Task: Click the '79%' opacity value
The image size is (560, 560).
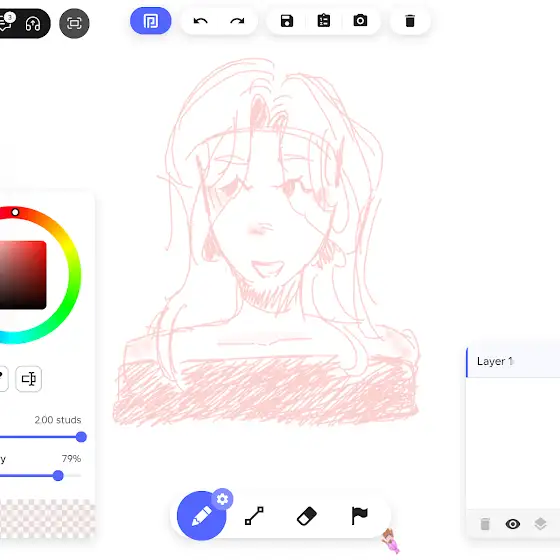Action: click(71, 459)
